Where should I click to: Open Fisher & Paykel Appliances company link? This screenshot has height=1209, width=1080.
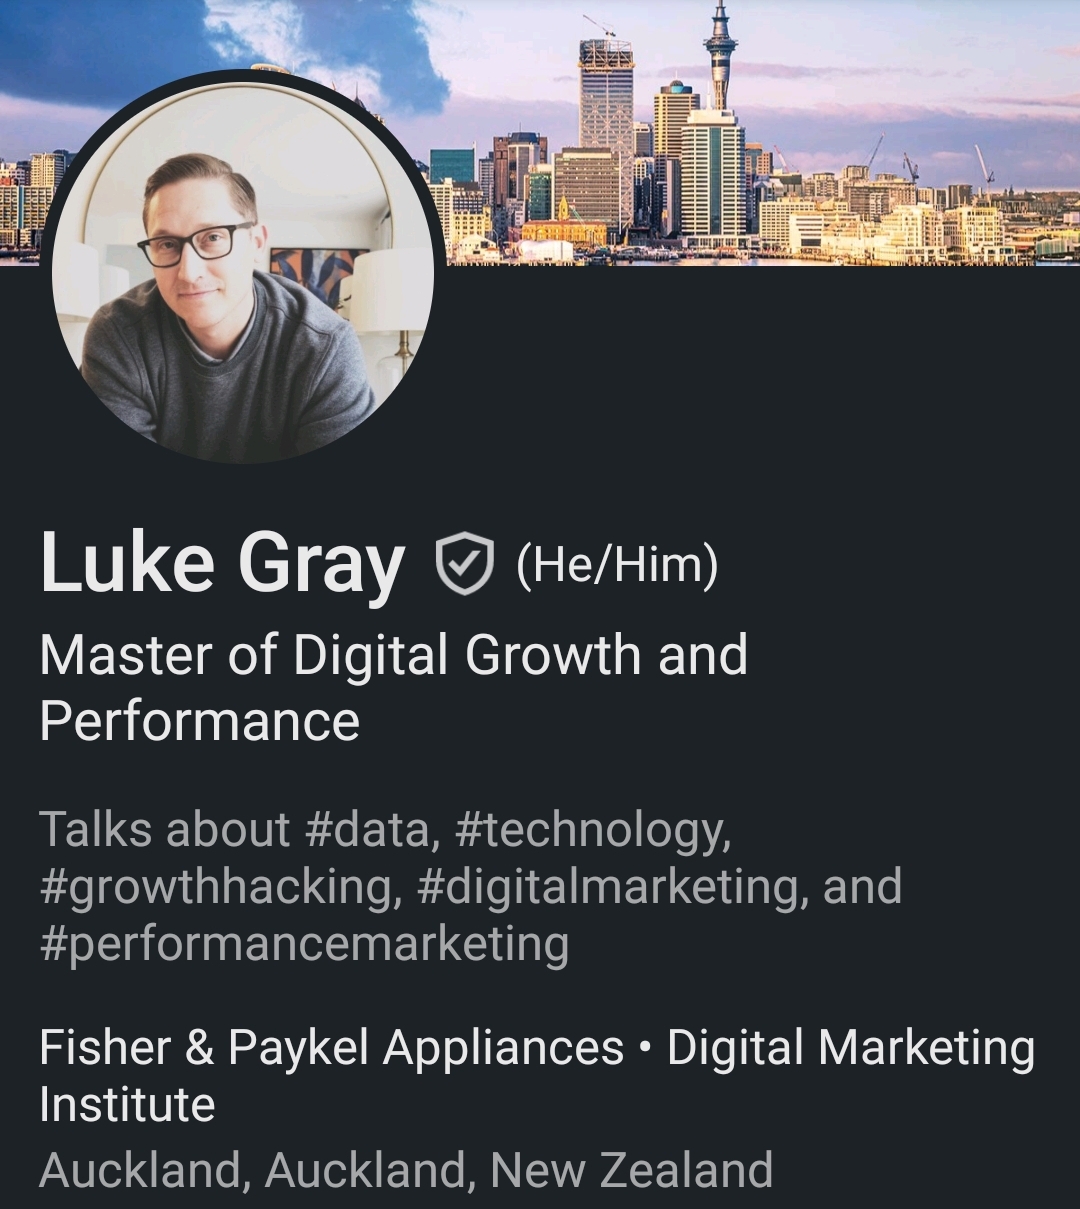click(x=332, y=1049)
